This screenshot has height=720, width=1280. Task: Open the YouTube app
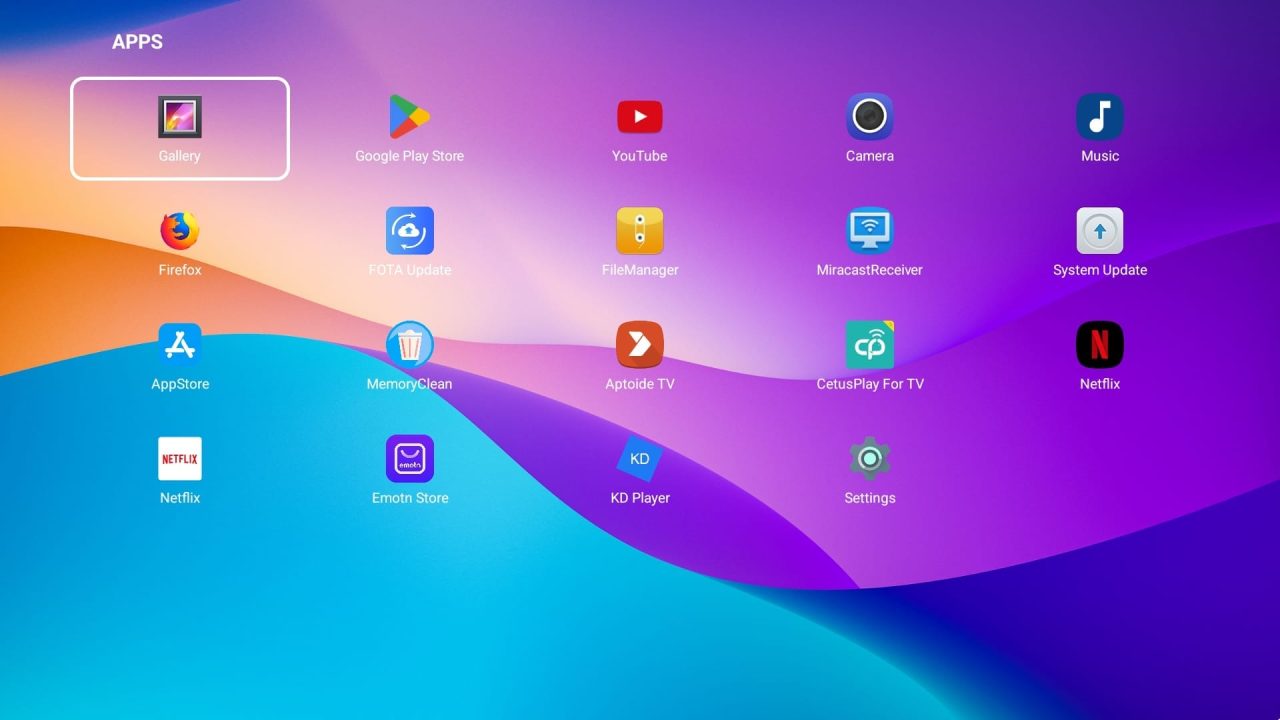click(640, 118)
